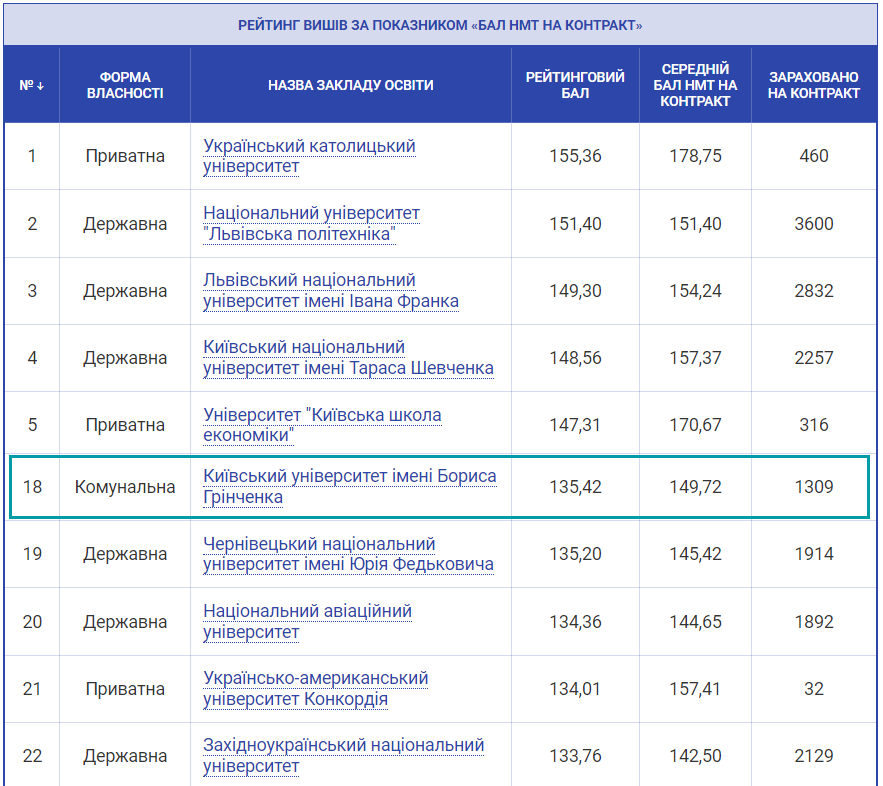This screenshot has width=883, height=786.
Task: Open Український католицький університет link
Action: click(x=309, y=156)
